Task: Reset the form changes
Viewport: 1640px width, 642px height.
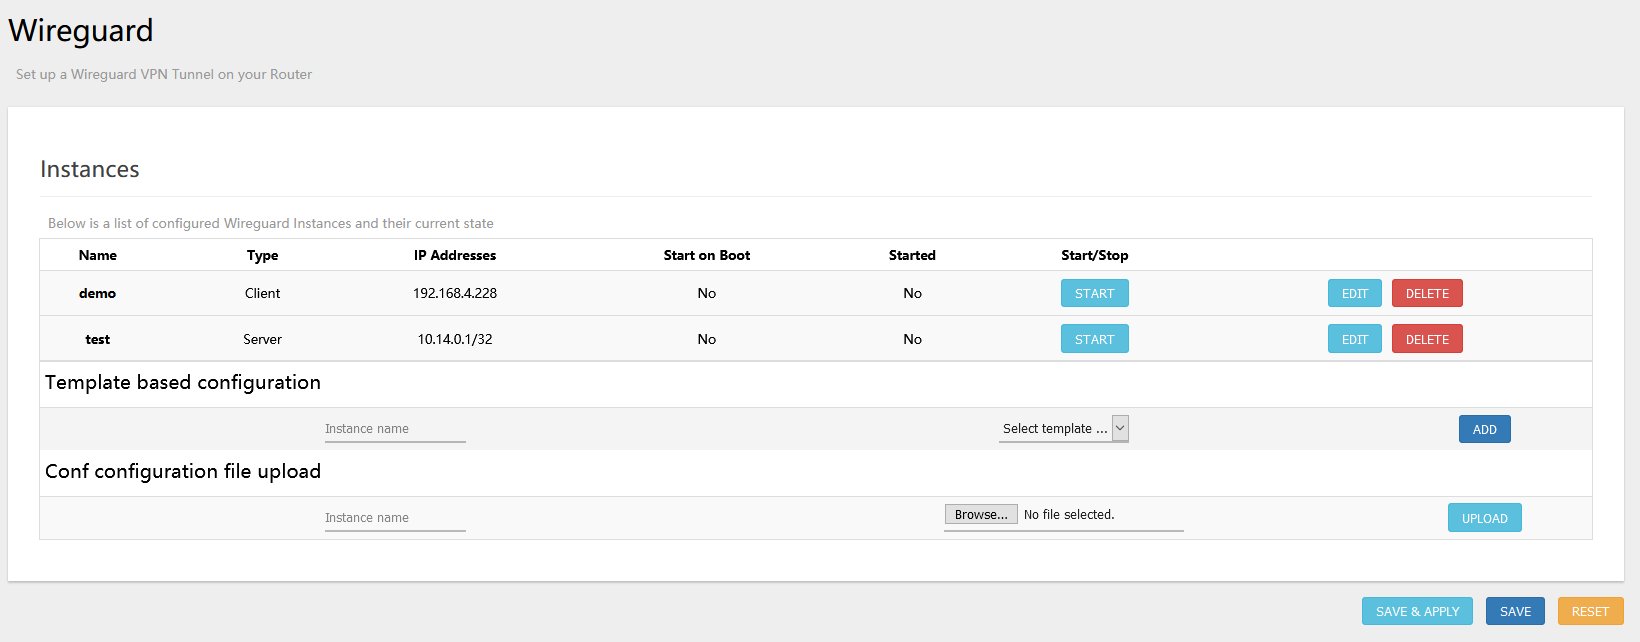Action: (x=1590, y=611)
